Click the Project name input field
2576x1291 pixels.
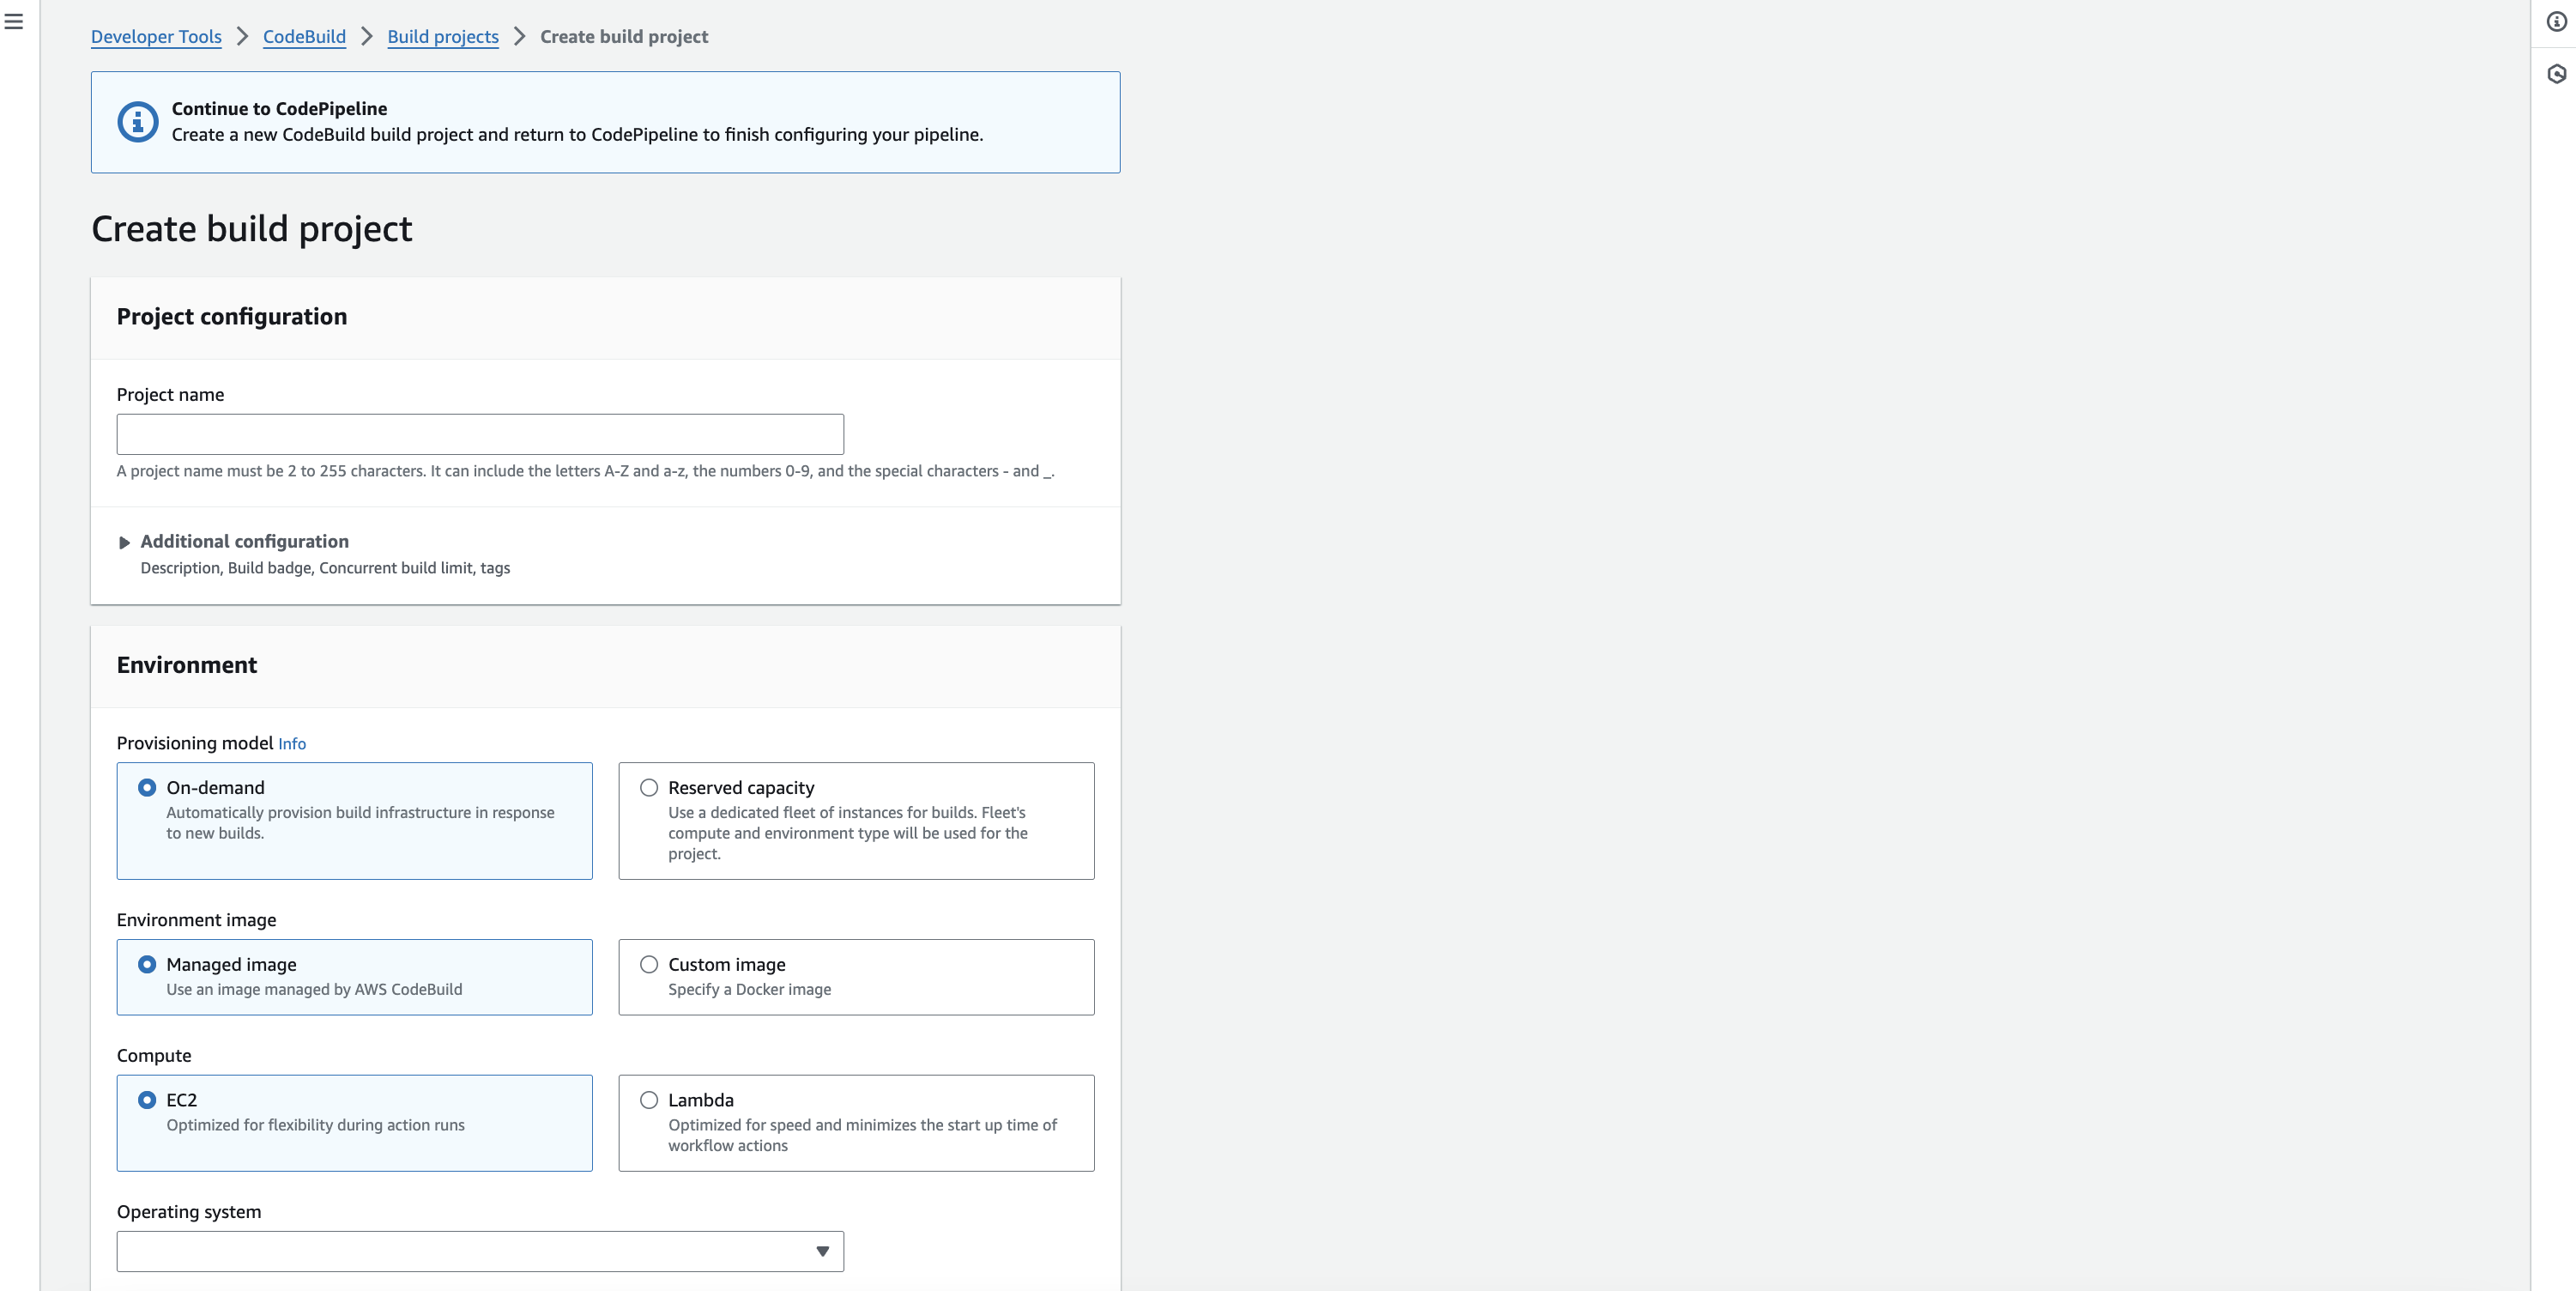coord(480,434)
